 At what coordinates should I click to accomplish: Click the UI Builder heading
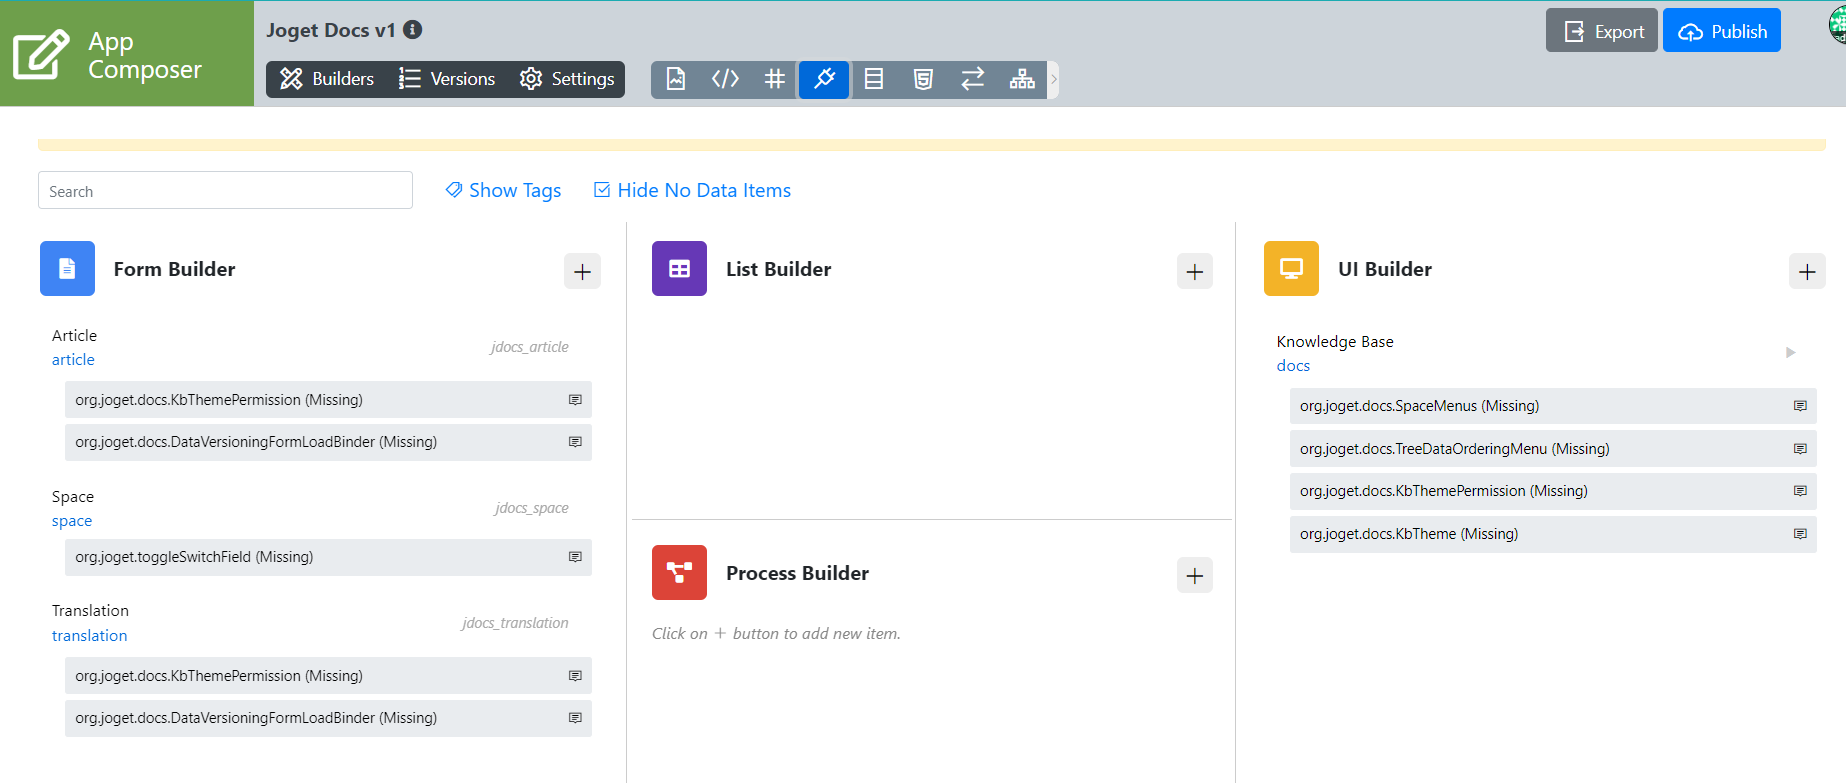[1385, 269]
